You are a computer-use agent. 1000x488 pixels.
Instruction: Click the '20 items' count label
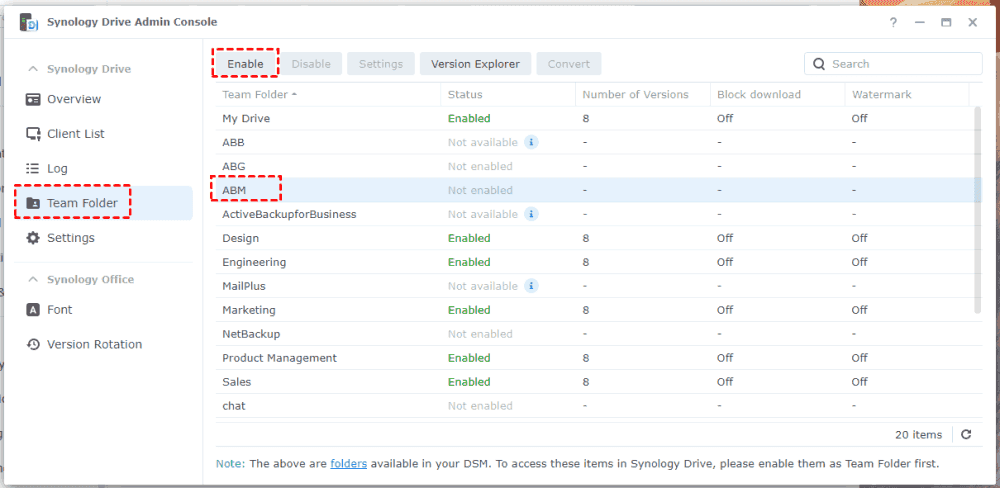point(918,434)
